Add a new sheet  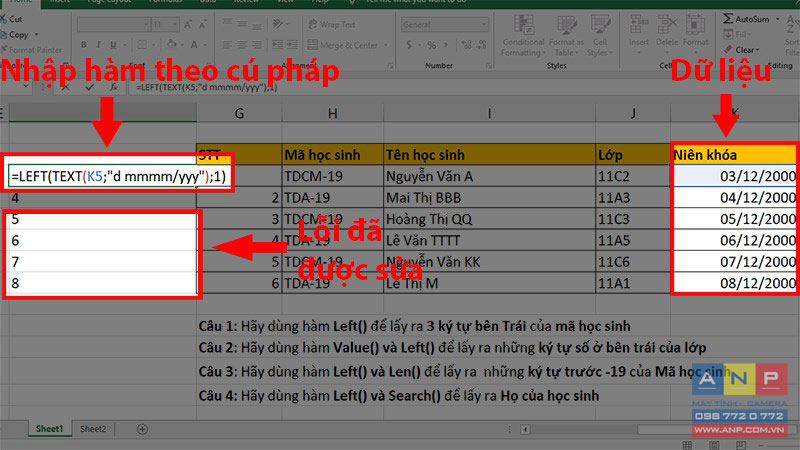click(x=142, y=430)
